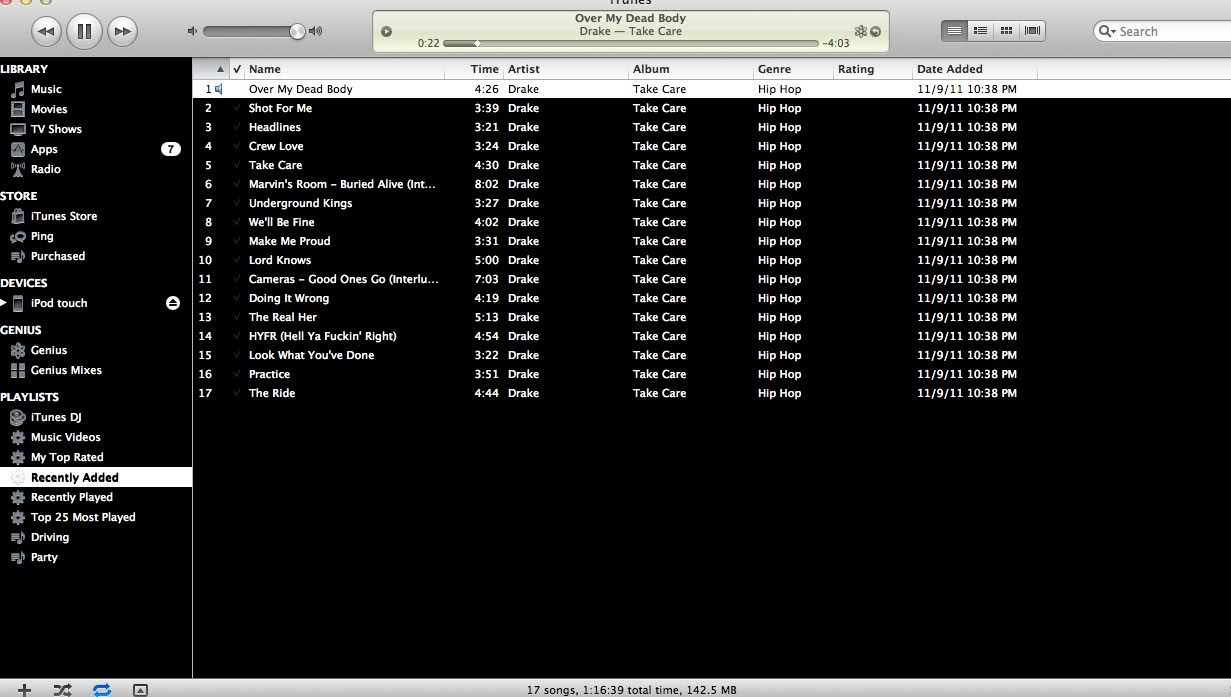
Task: Select the iPod touch device
Action: tap(59, 303)
